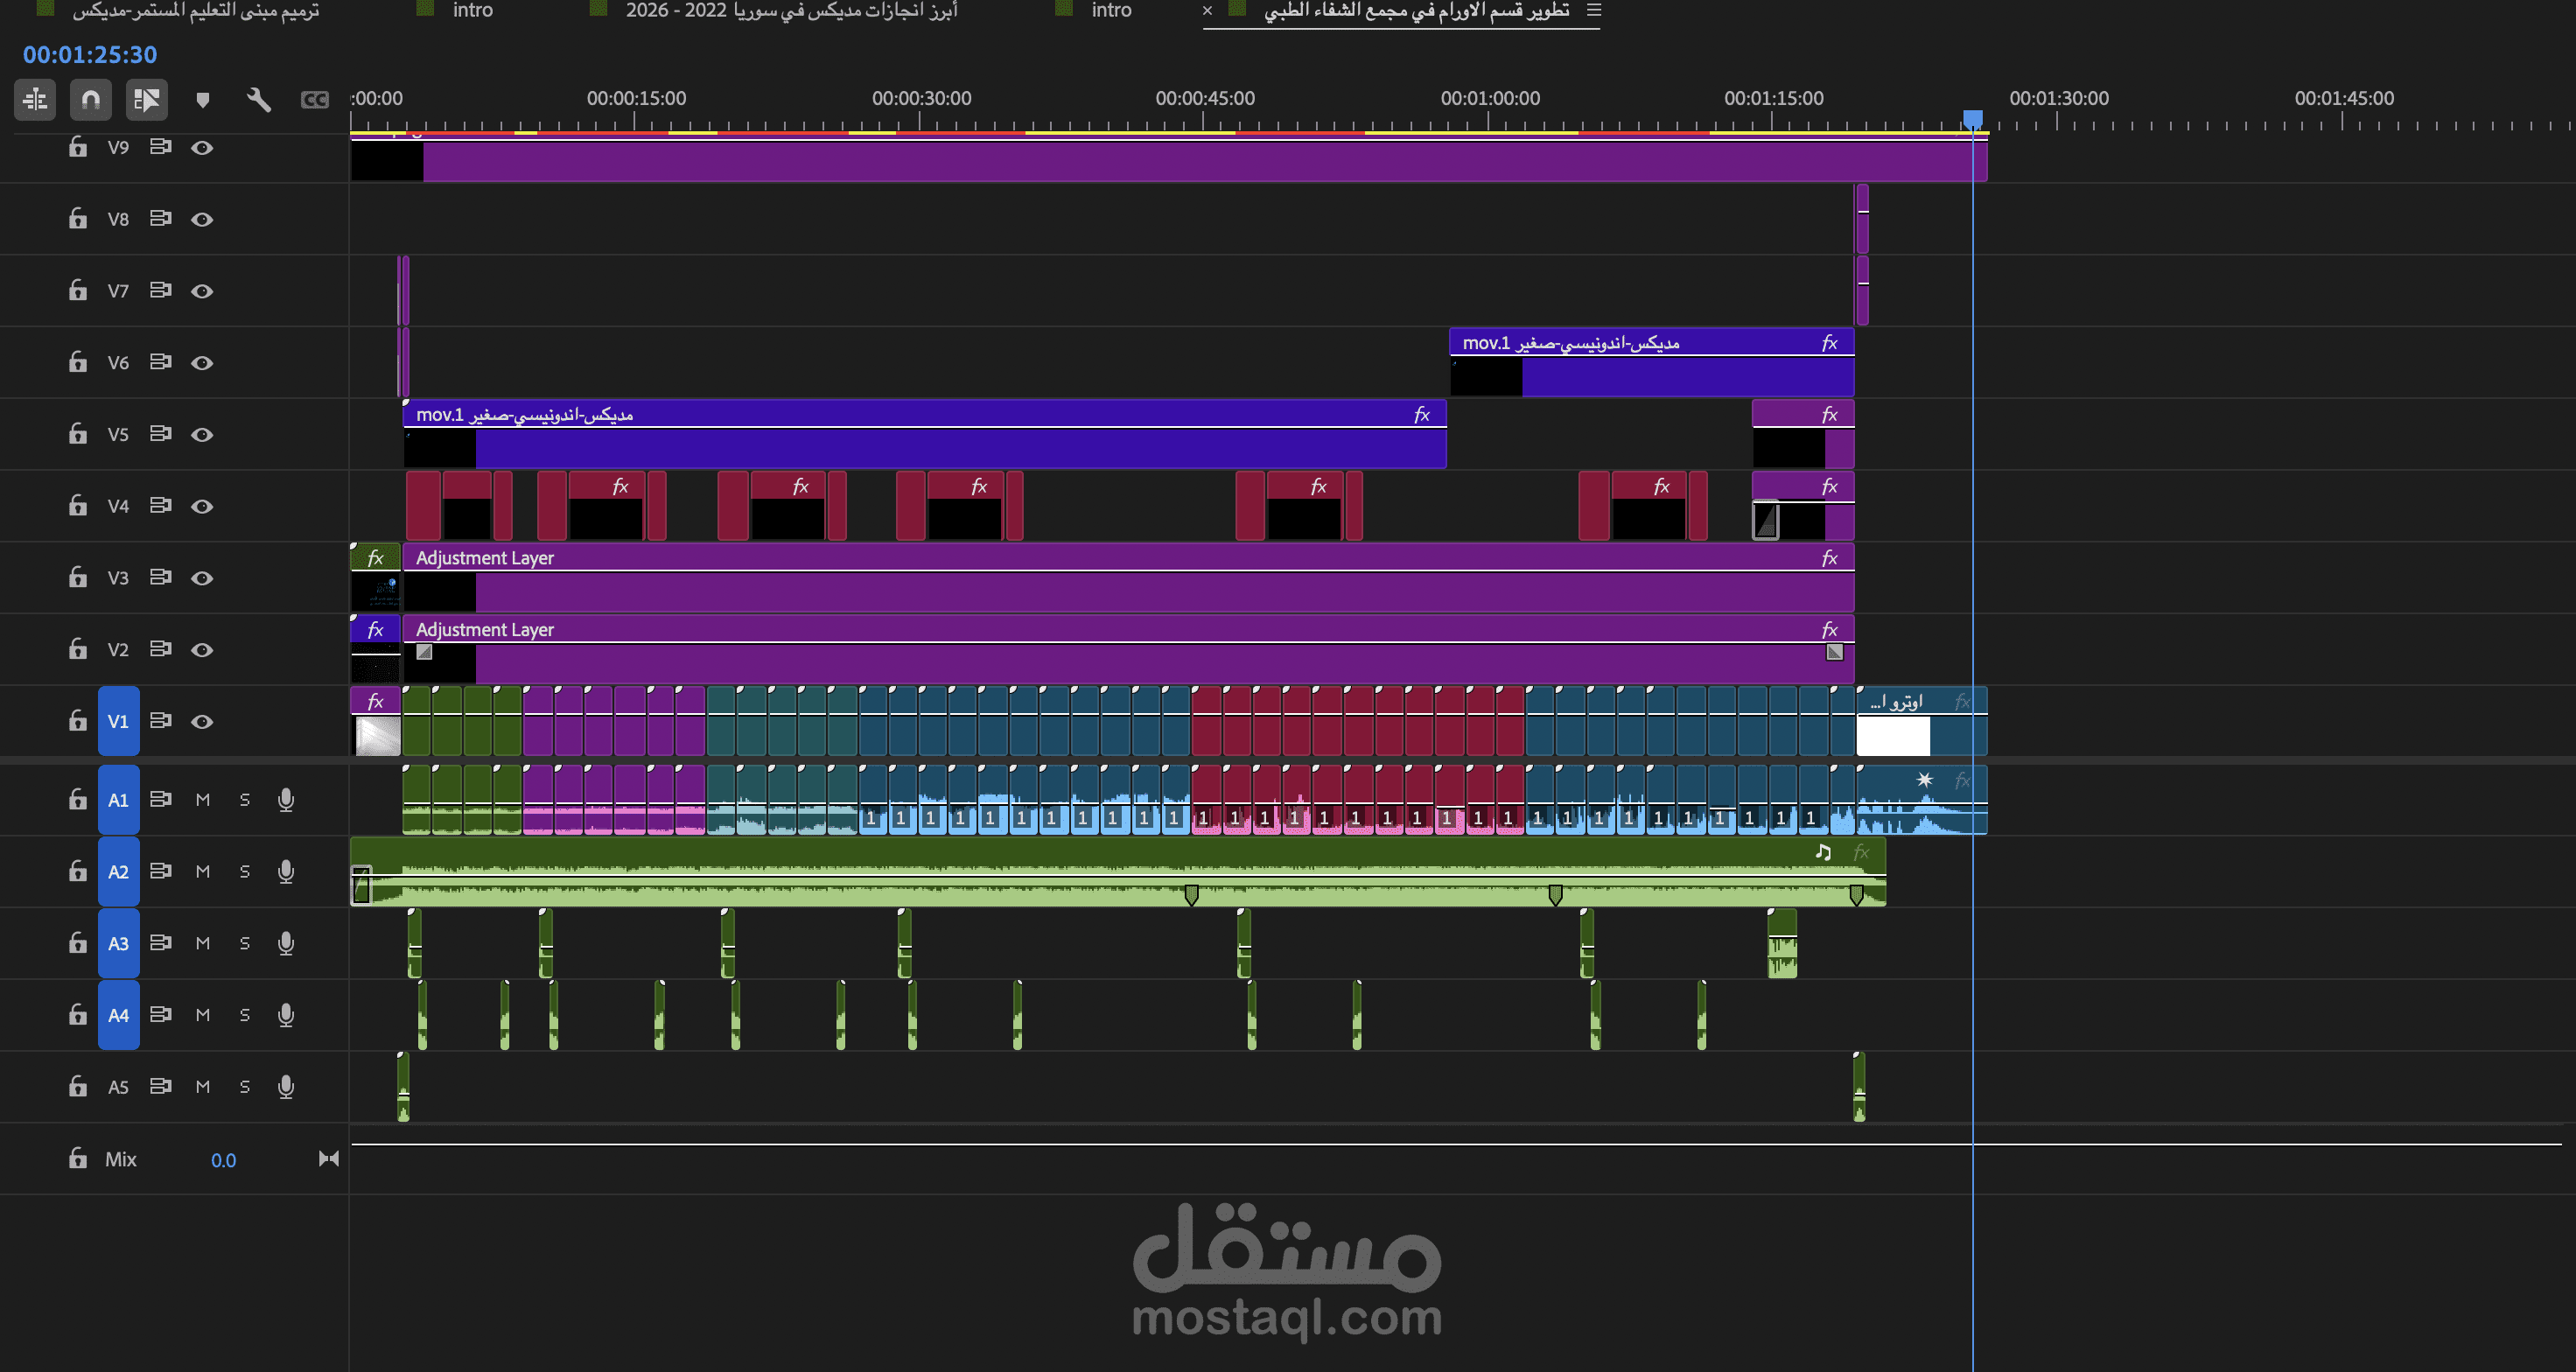
Task: Toggle insert sequence as nest icon
Action: 35,100
